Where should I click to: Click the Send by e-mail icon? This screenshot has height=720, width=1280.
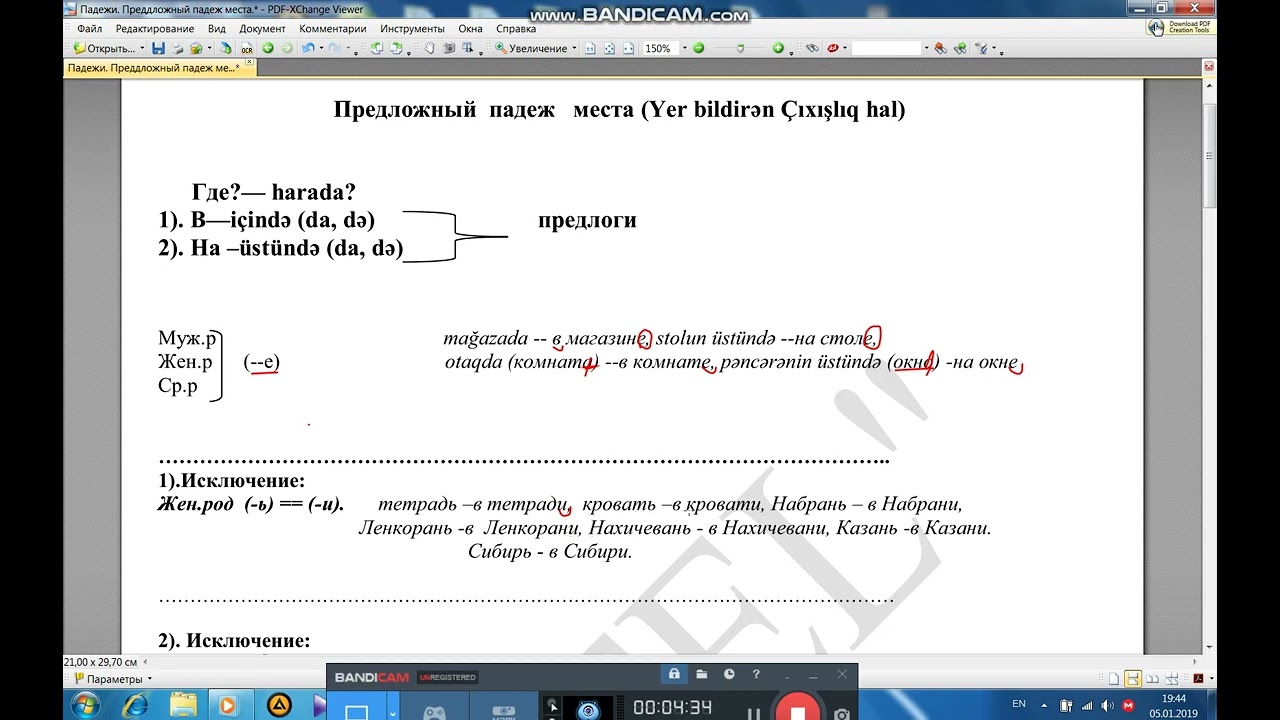[196, 48]
